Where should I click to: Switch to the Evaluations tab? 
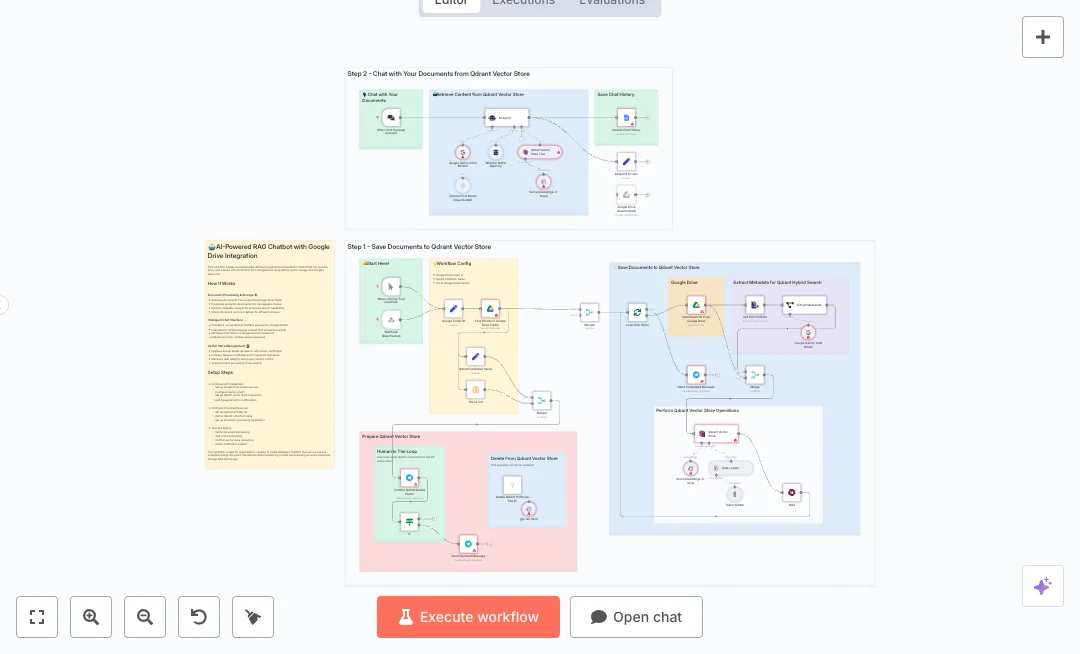tap(611, 3)
